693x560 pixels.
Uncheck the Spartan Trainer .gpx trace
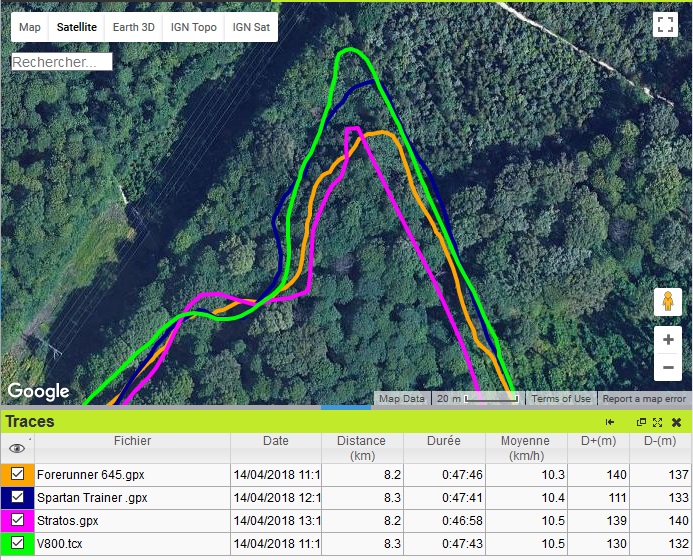[18, 497]
